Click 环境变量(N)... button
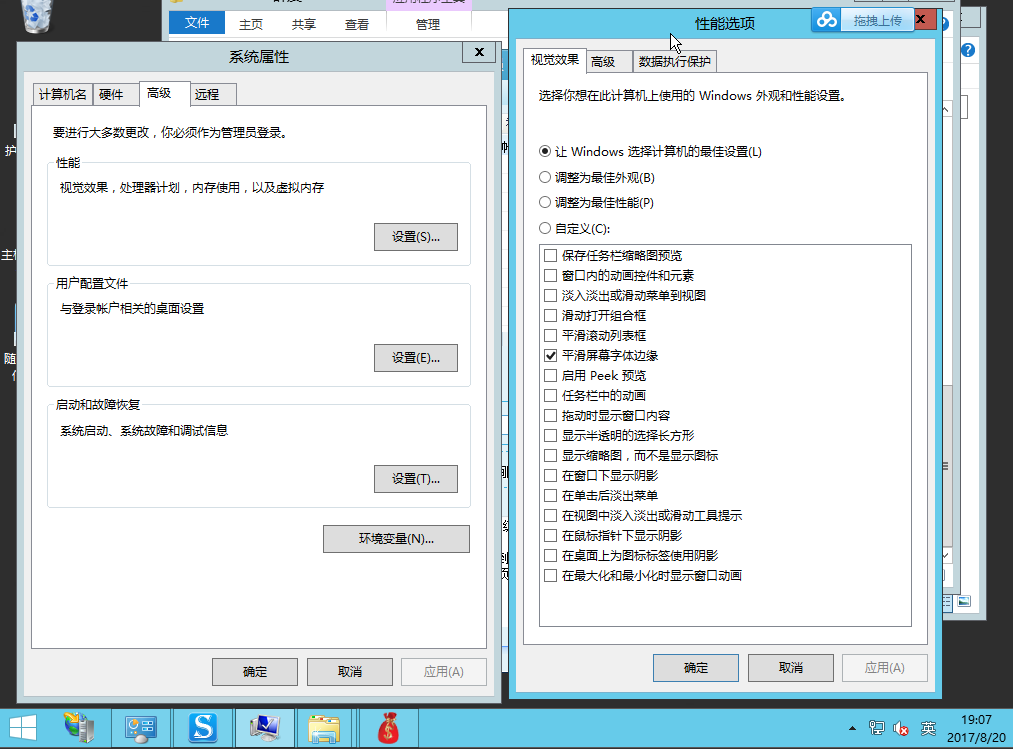Image resolution: width=1013 pixels, height=749 pixels. click(396, 539)
